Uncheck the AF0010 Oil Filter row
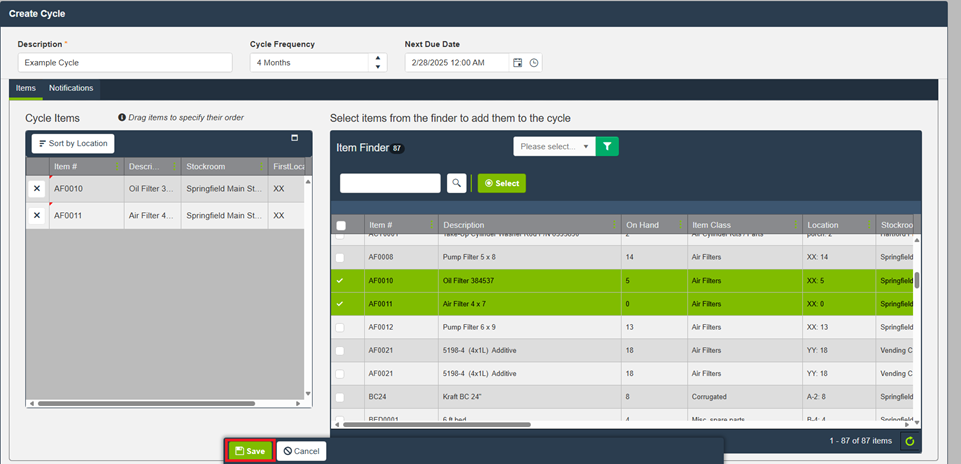This screenshot has height=464, width=961. 341,281
